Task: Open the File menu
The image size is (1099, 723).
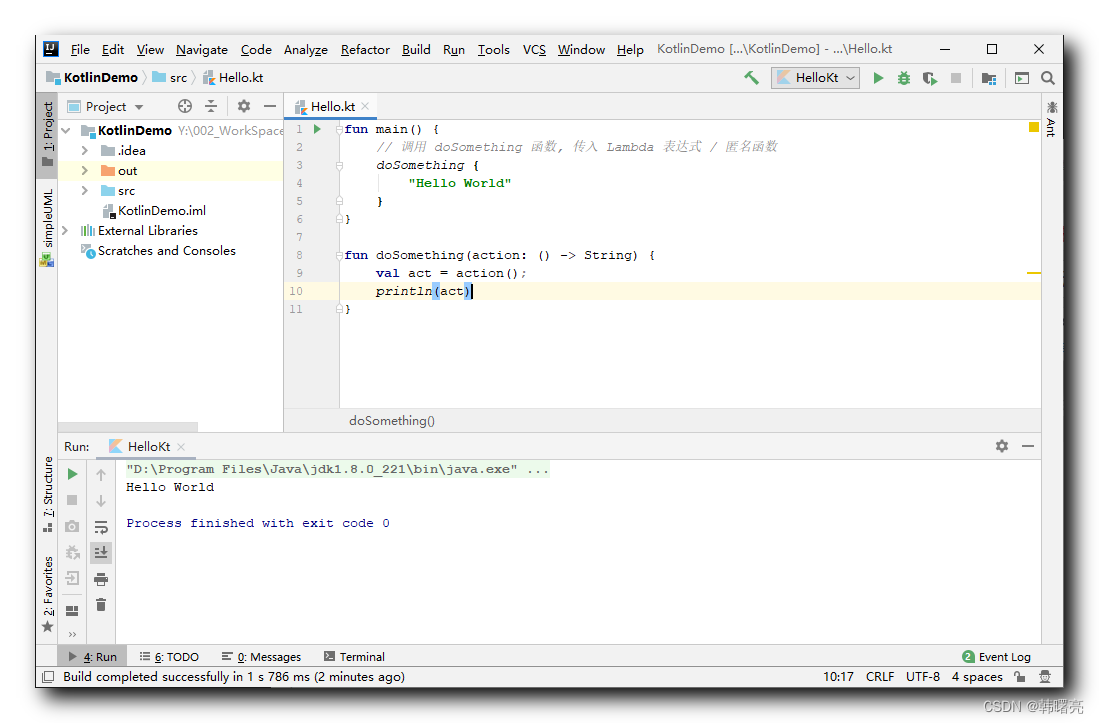Action: 80,50
